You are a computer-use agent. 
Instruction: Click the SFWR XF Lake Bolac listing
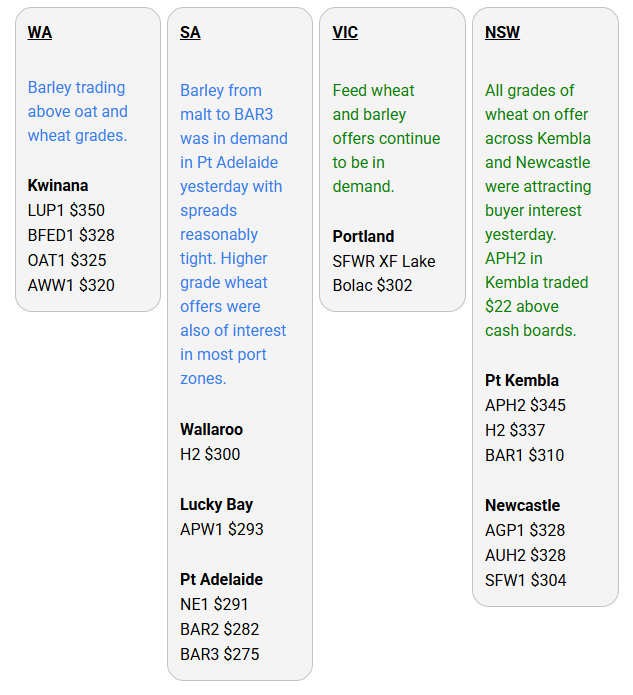384,273
